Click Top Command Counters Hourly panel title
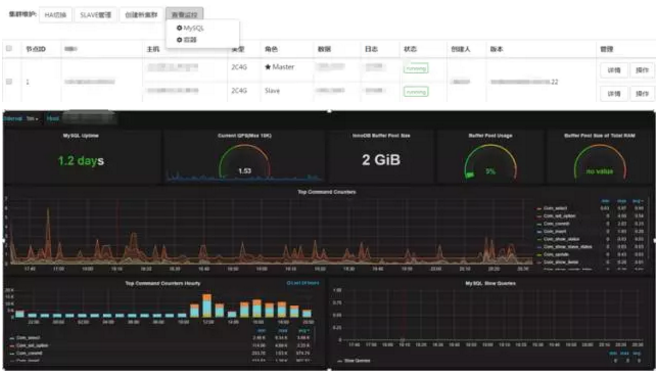This screenshot has height=375, width=661. click(x=163, y=284)
